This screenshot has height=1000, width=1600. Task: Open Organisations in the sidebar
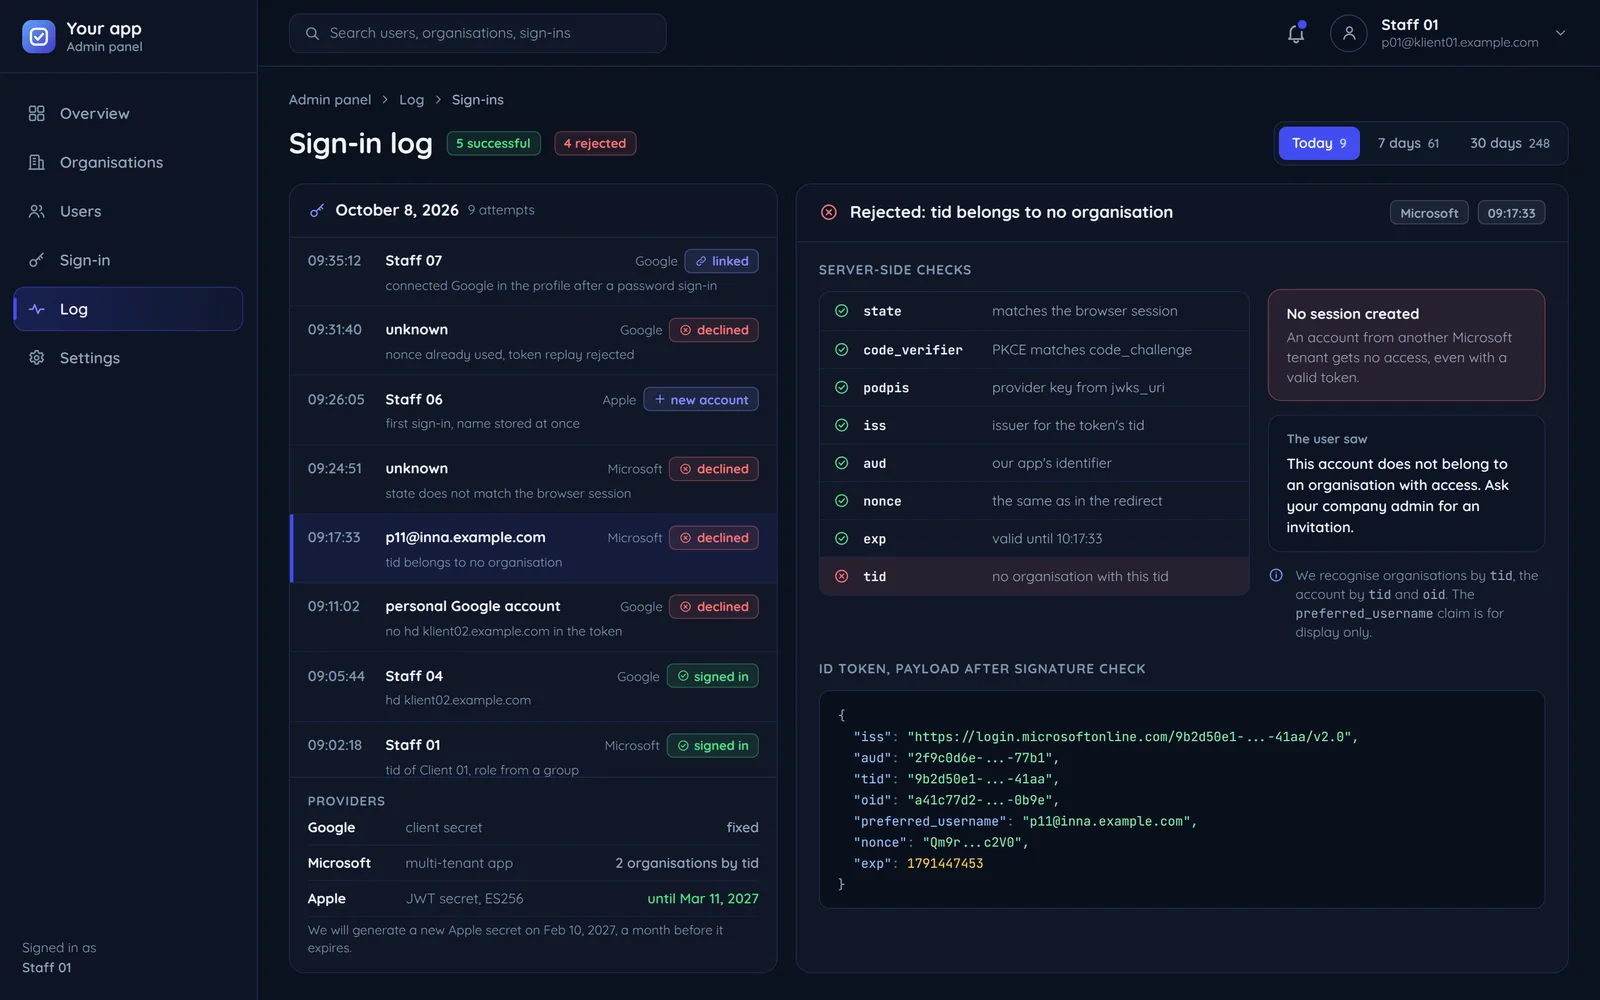click(128, 162)
